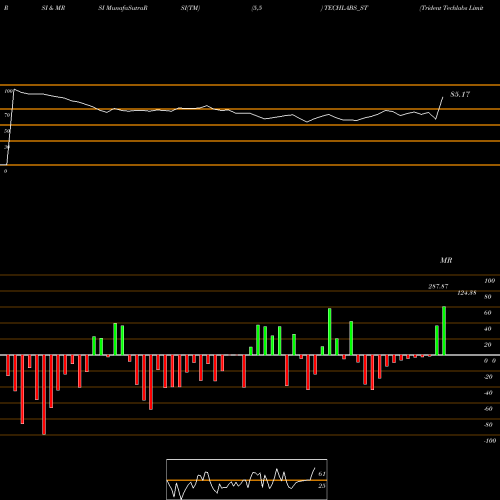Click the SI MunafaSutraR header text
This screenshot has height=500, width=500.
[x=123, y=8]
